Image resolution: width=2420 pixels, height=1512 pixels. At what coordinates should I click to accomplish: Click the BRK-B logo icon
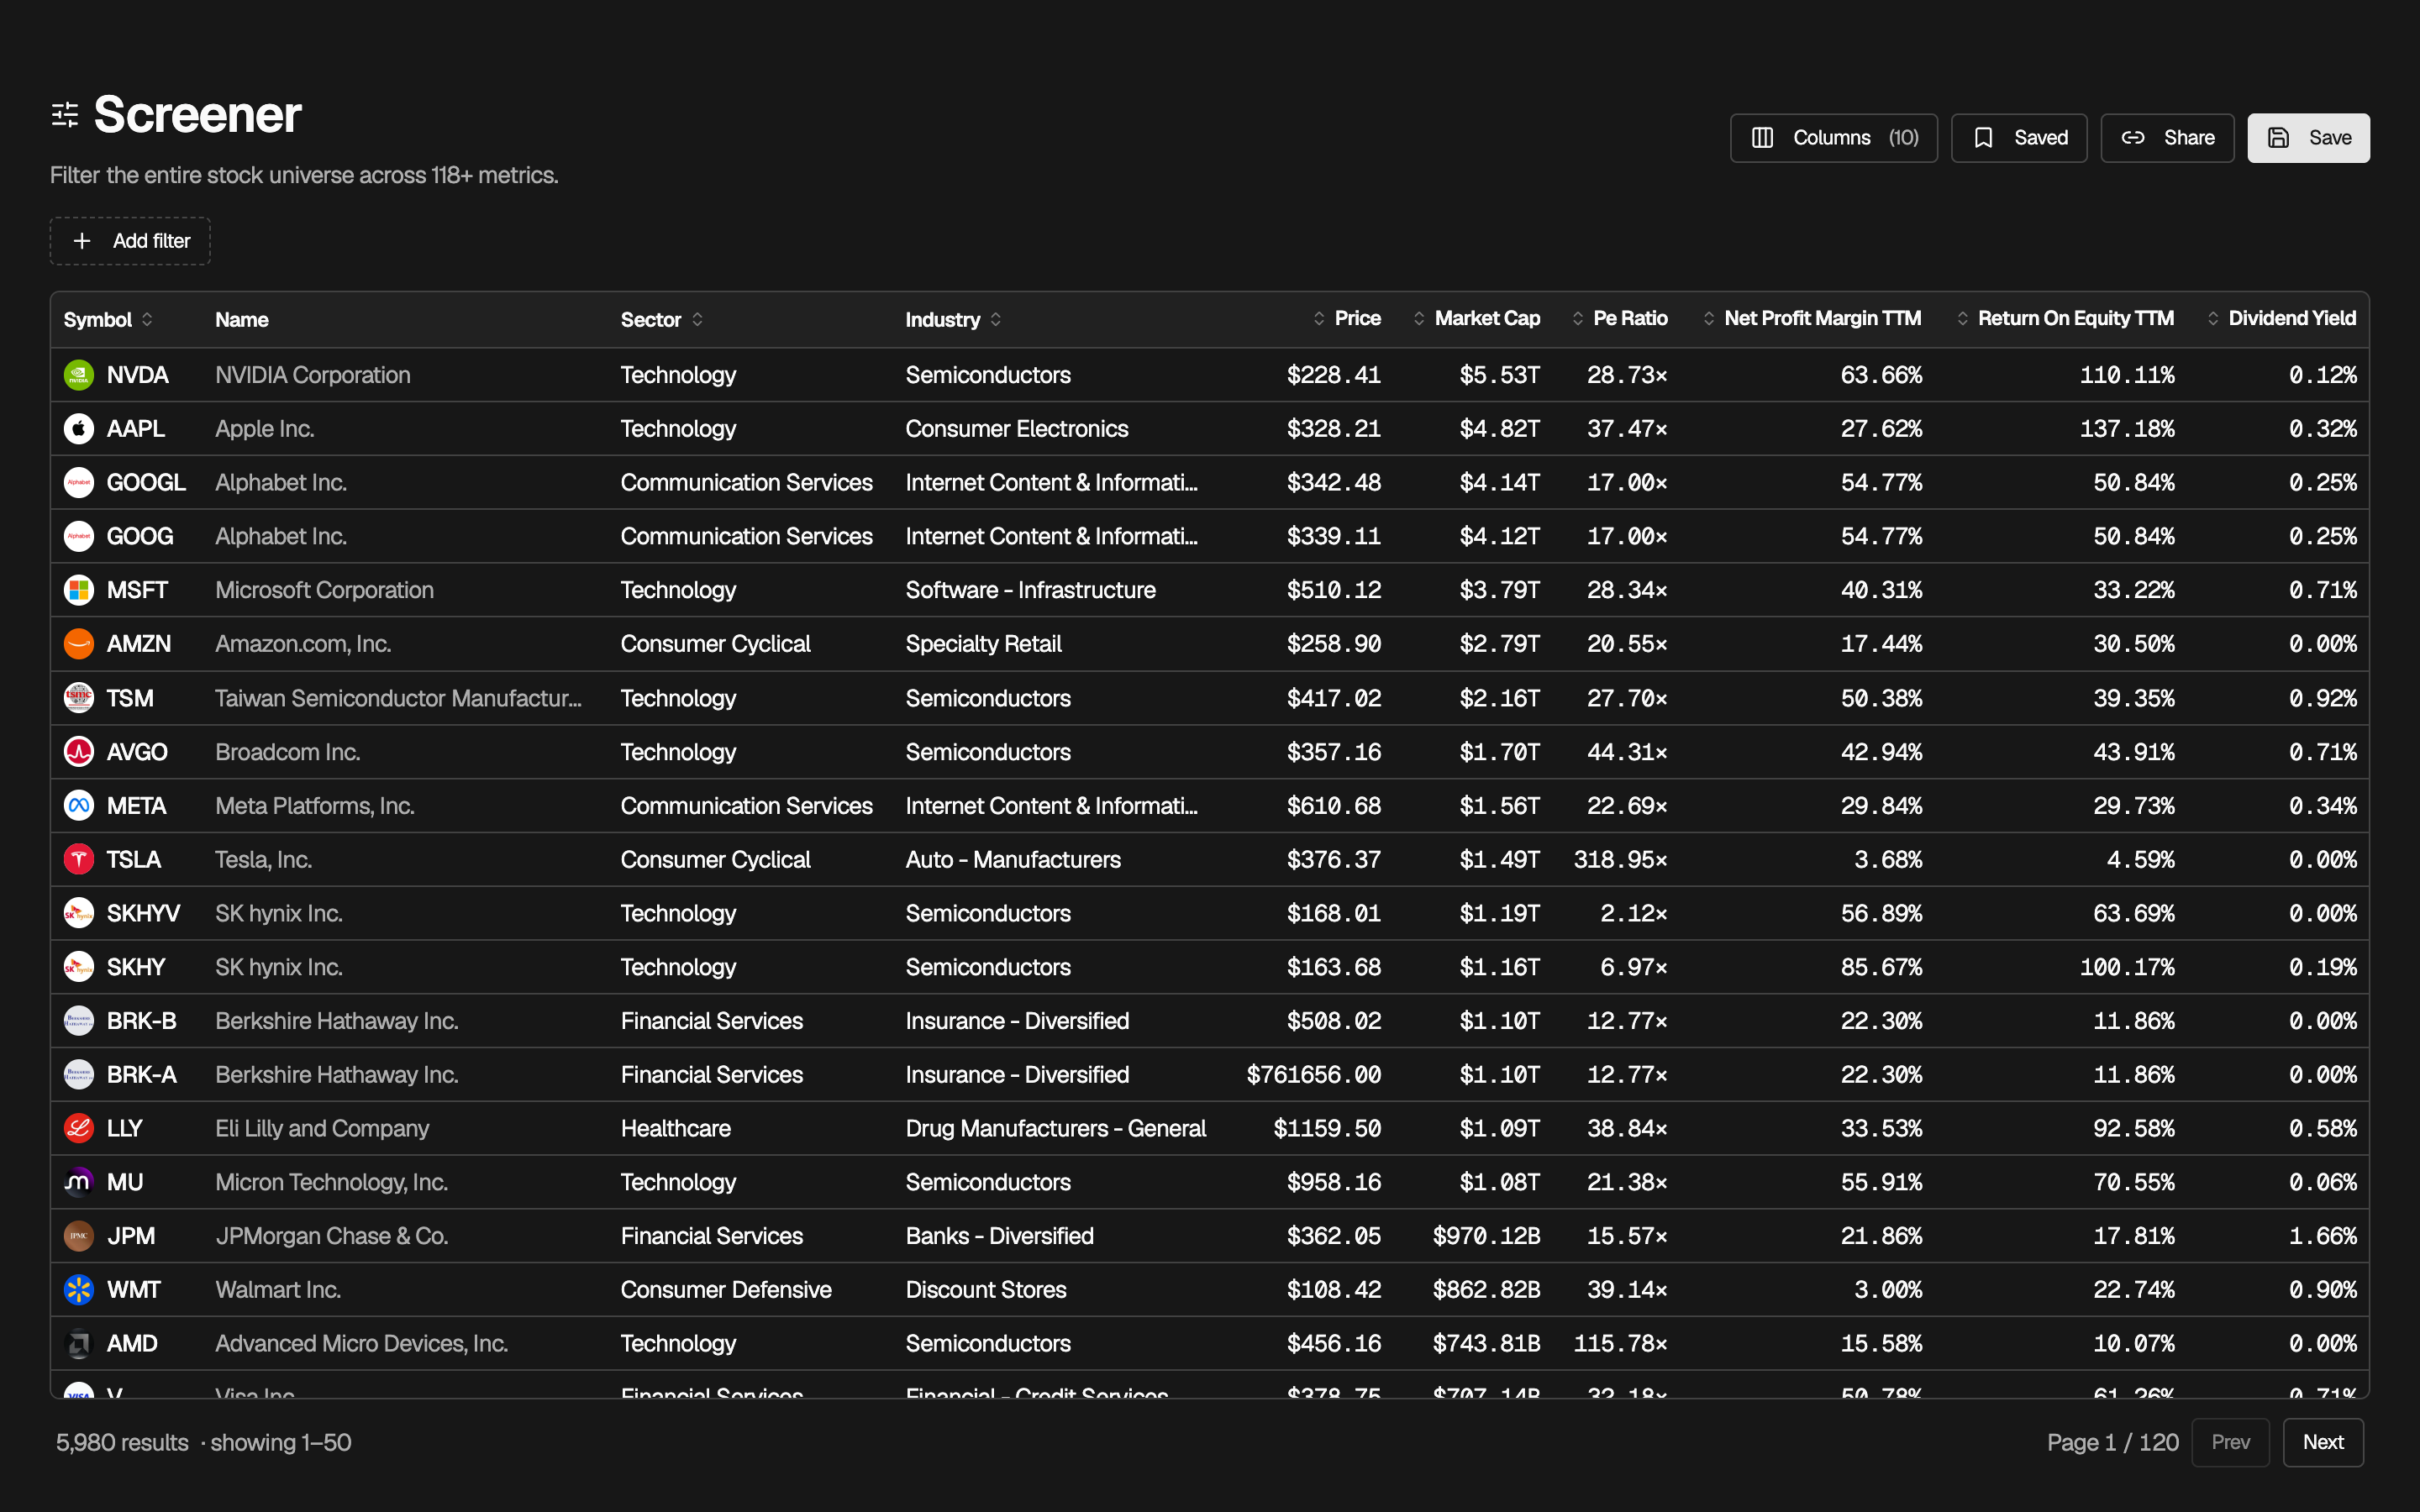(79, 1021)
